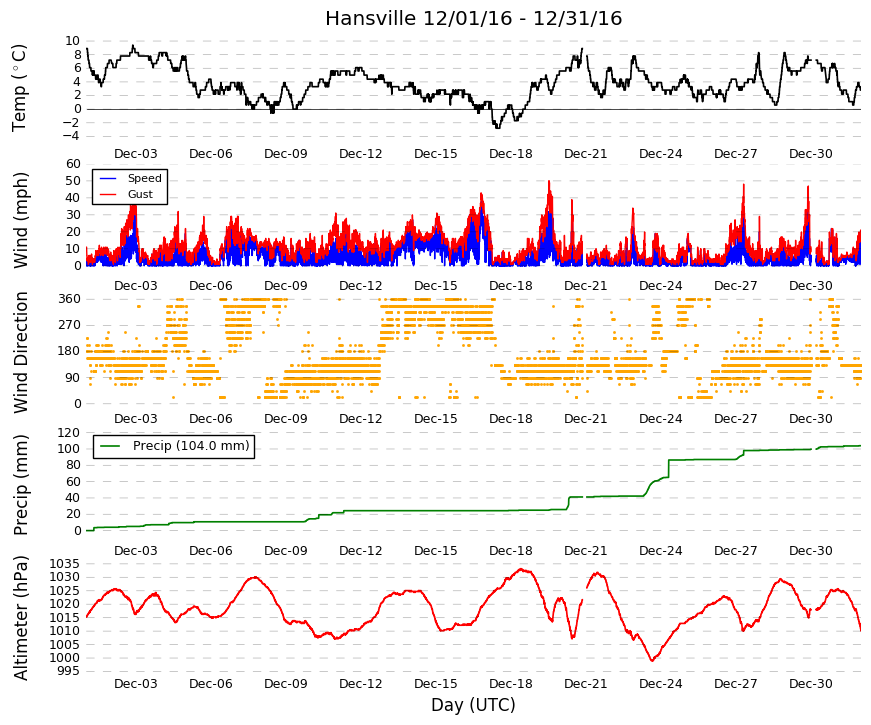Click Dec-03 tick under wind speed chart
This screenshot has height=725, width=871.
(136, 286)
